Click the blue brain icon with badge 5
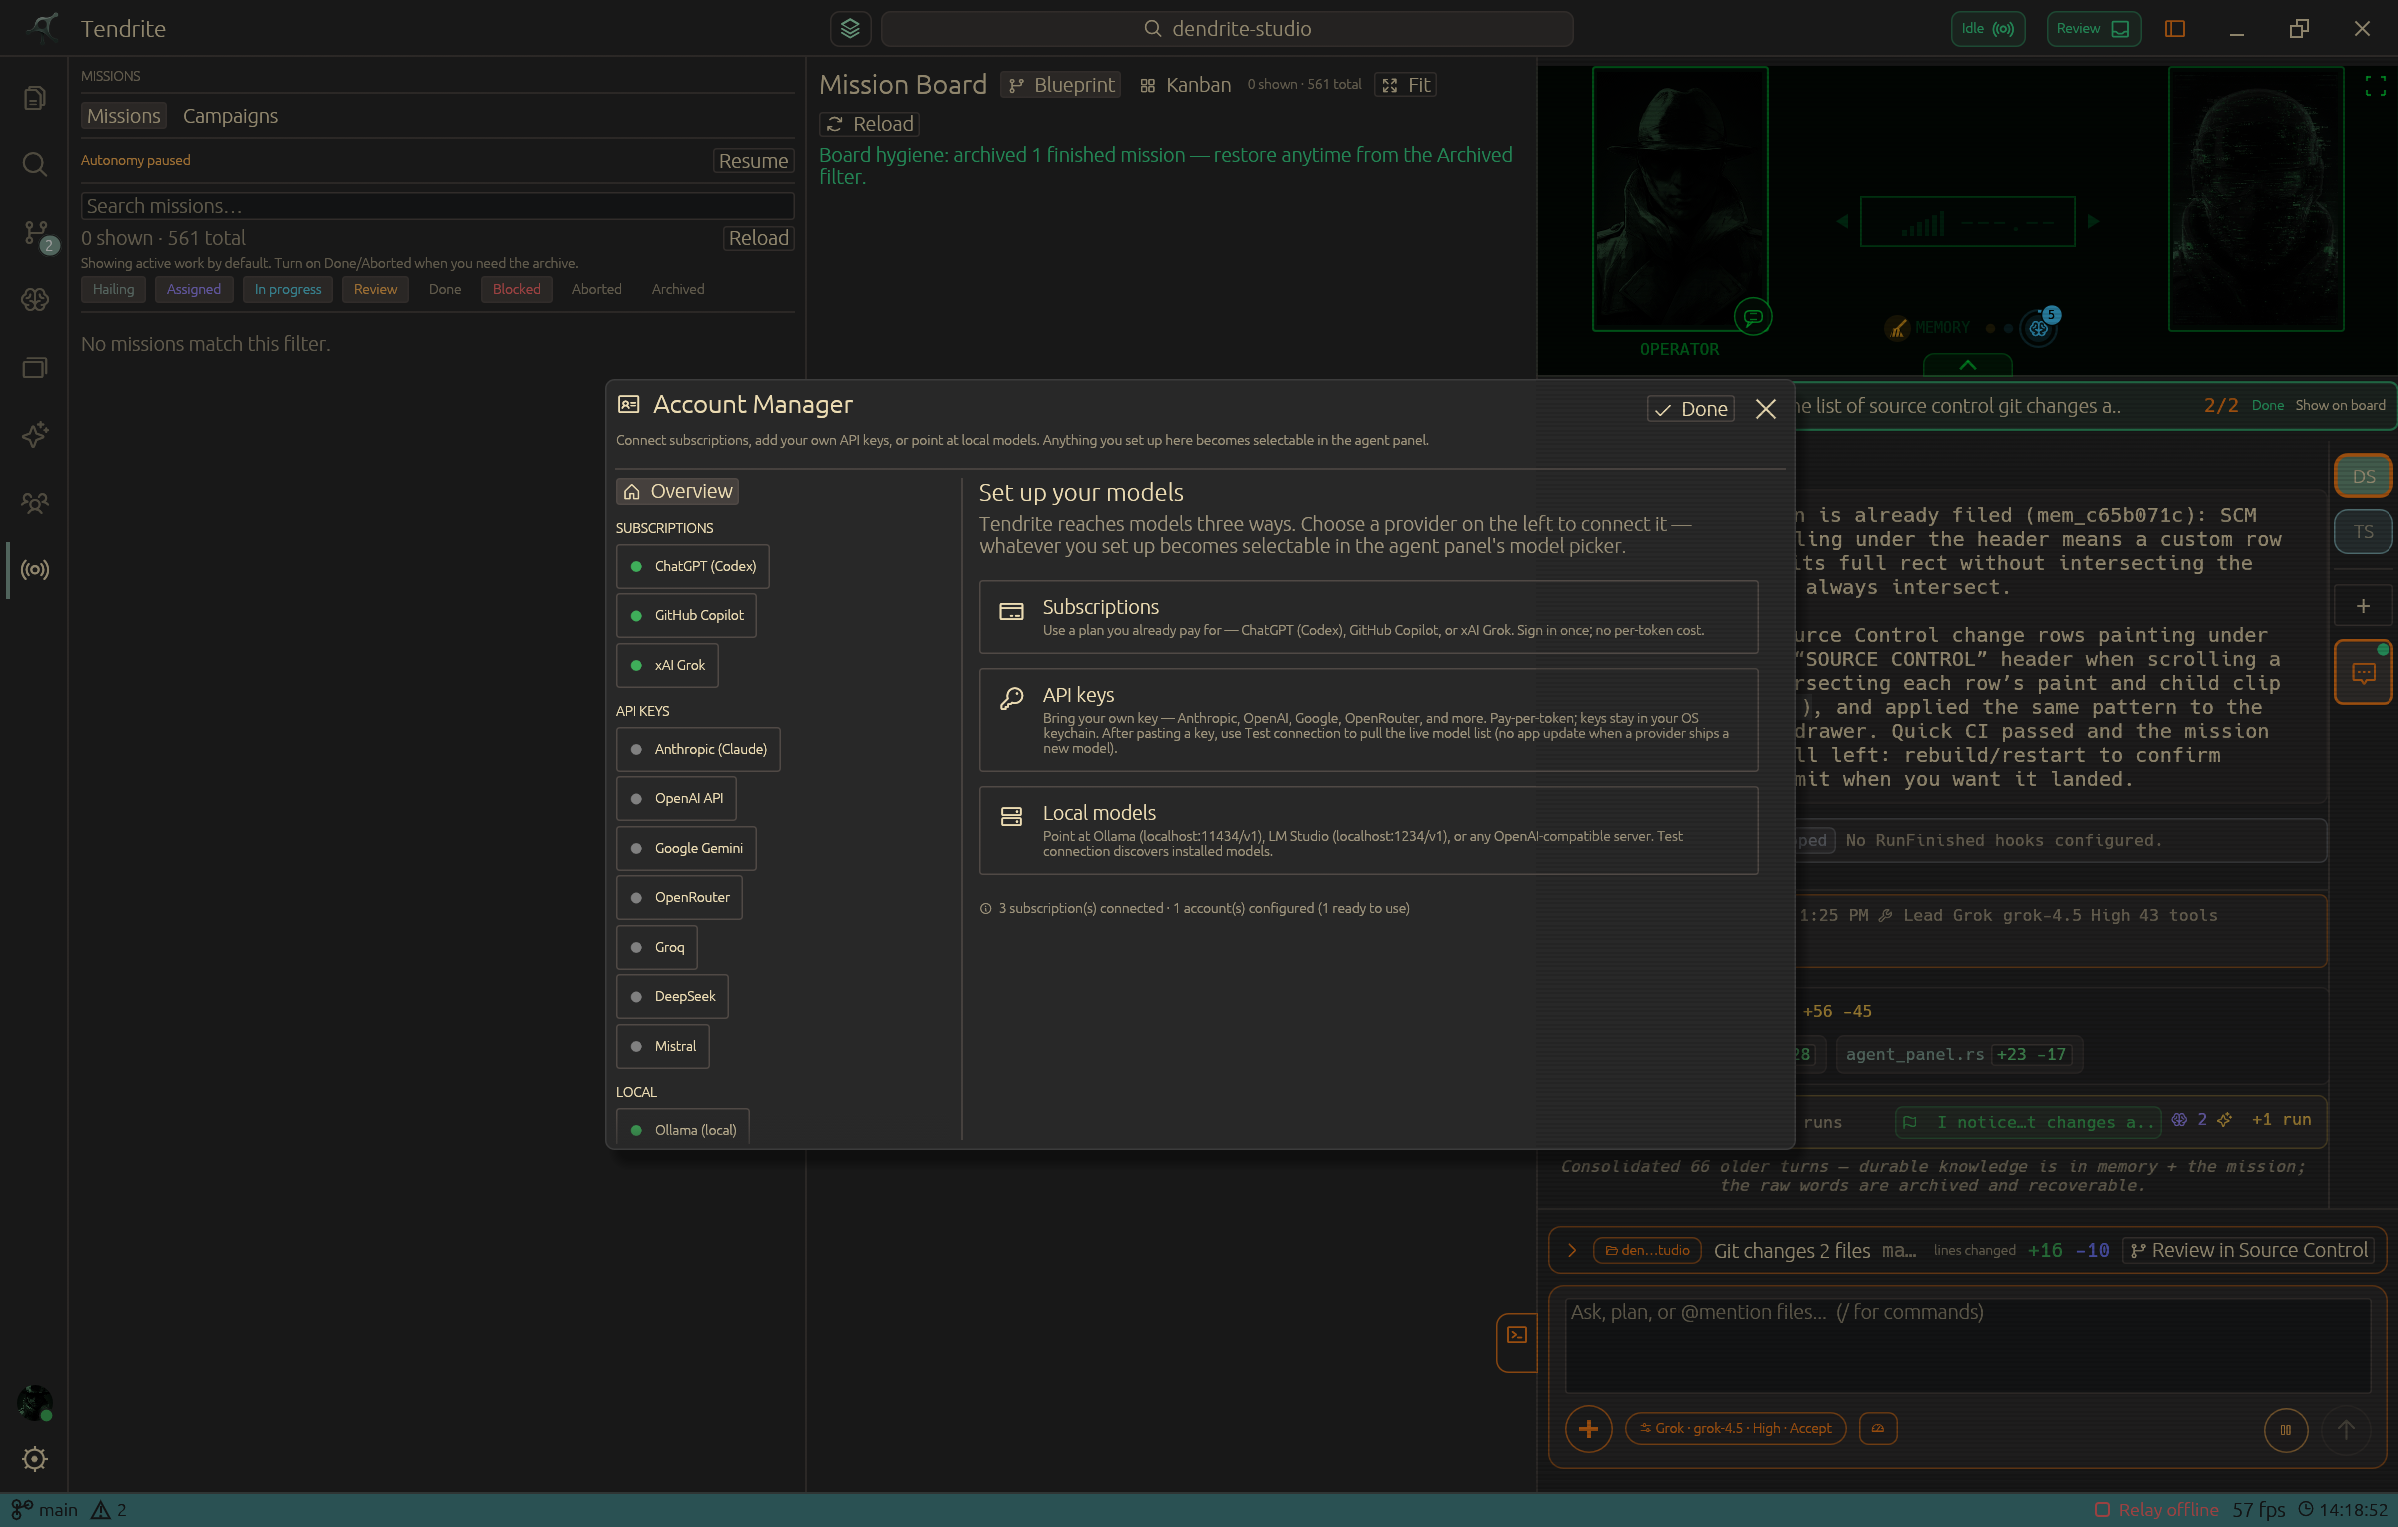This screenshot has height=1527, width=2398. [2039, 327]
